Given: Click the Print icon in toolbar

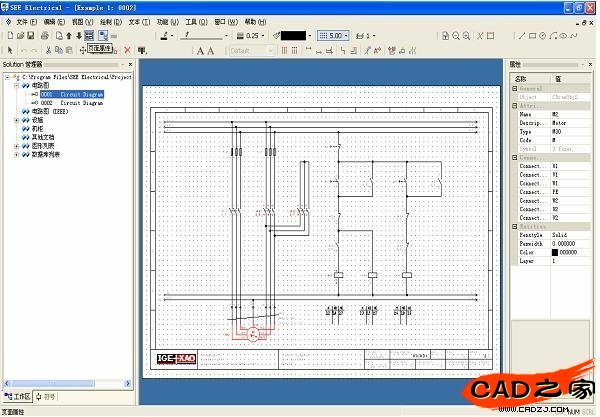Looking at the screenshot, I should [46, 35].
